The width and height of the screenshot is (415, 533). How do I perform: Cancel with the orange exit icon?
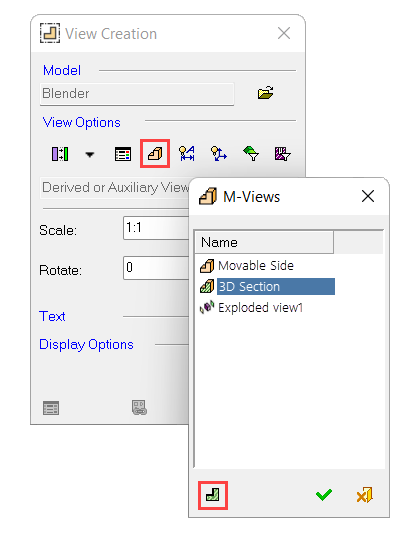click(x=365, y=495)
